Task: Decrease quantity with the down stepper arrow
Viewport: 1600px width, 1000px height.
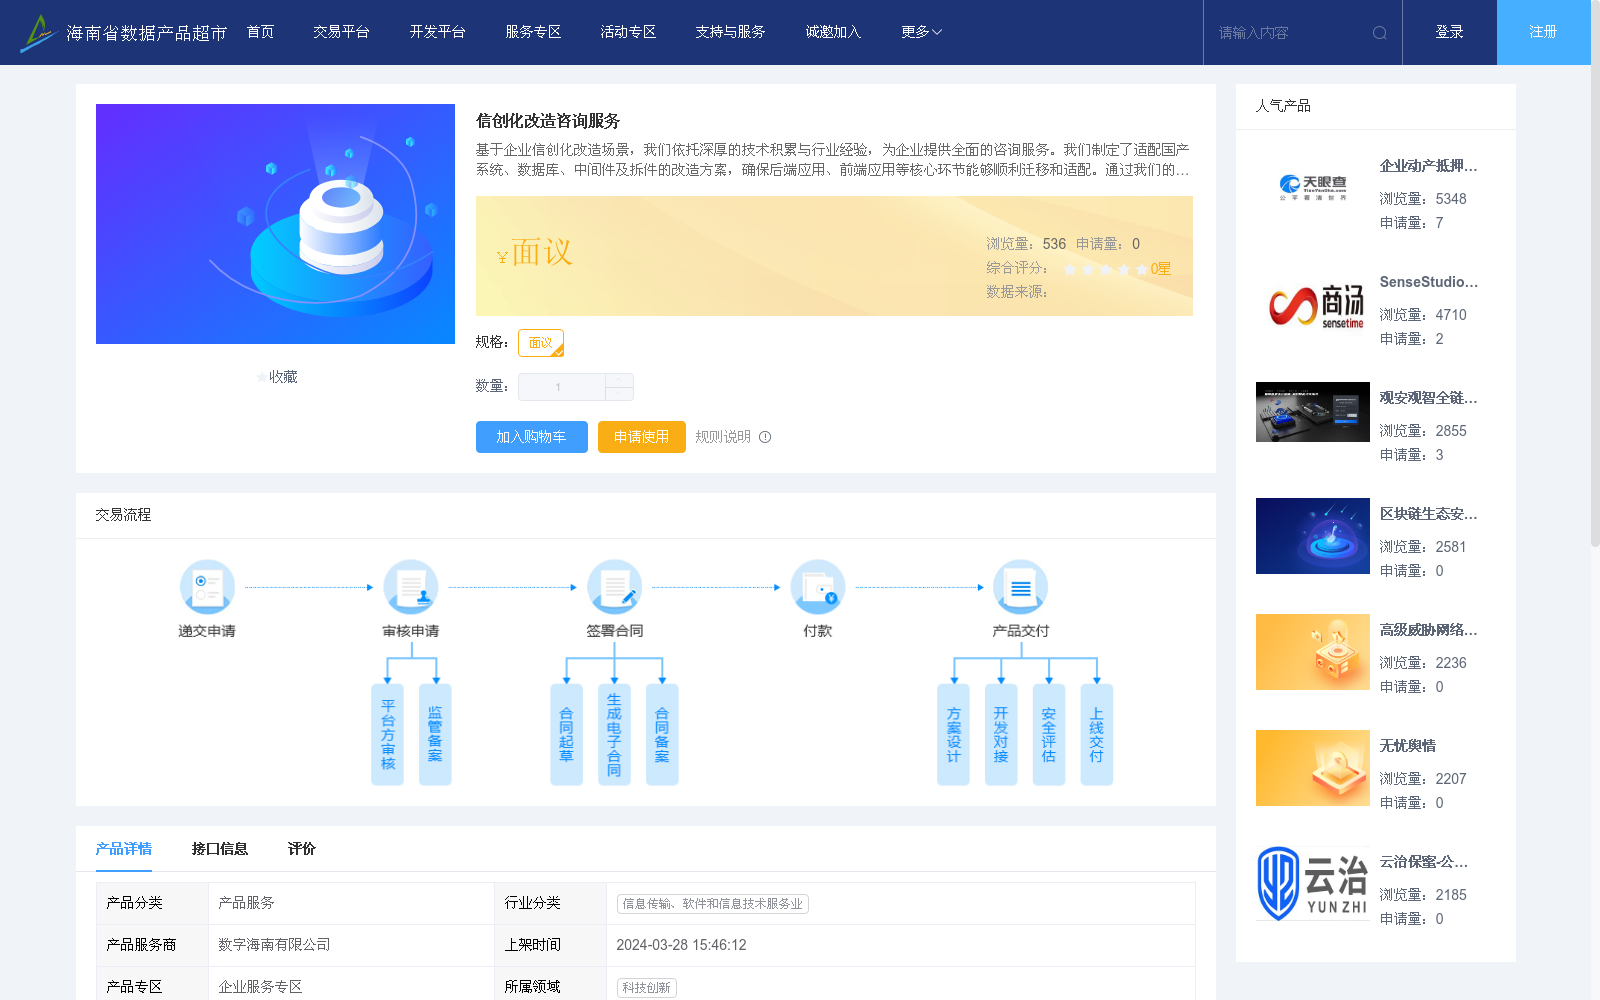Action: (x=619, y=393)
